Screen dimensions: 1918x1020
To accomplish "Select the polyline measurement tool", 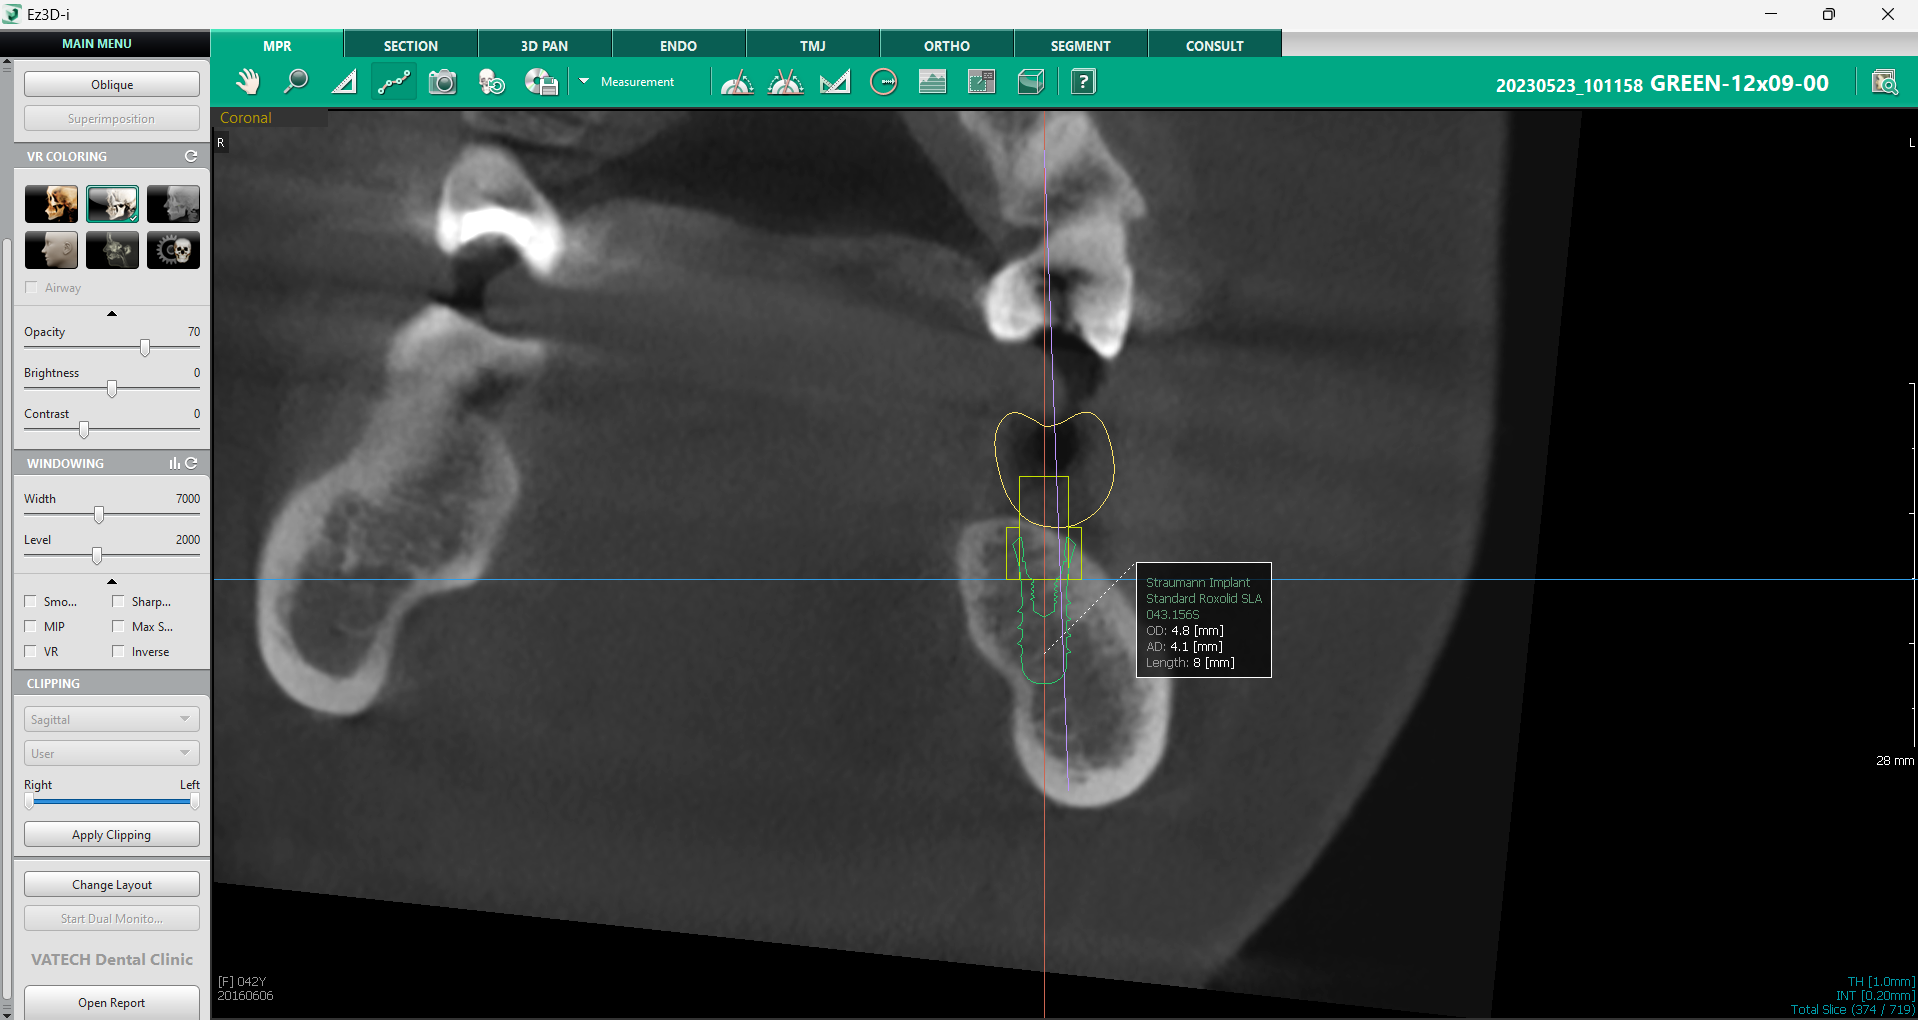I will [x=393, y=82].
